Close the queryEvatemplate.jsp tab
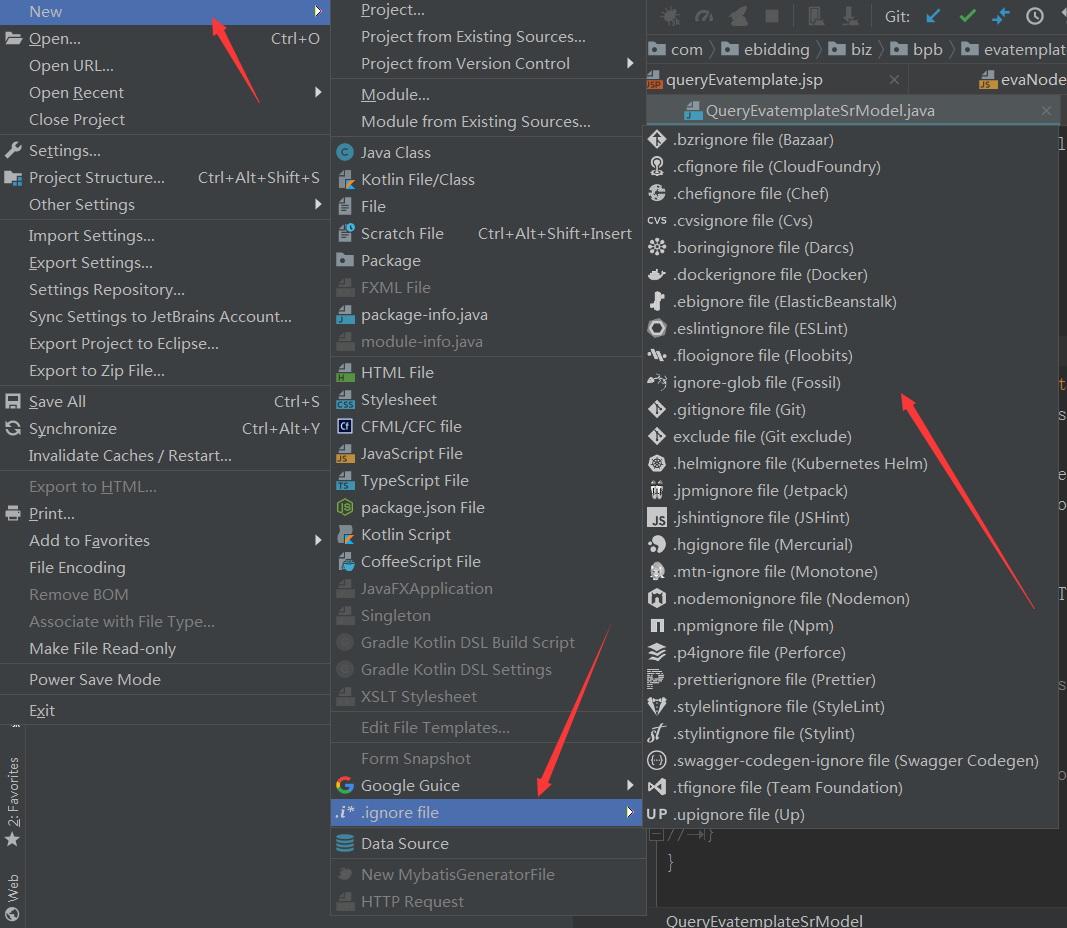This screenshot has width=1067, height=928. click(894, 80)
